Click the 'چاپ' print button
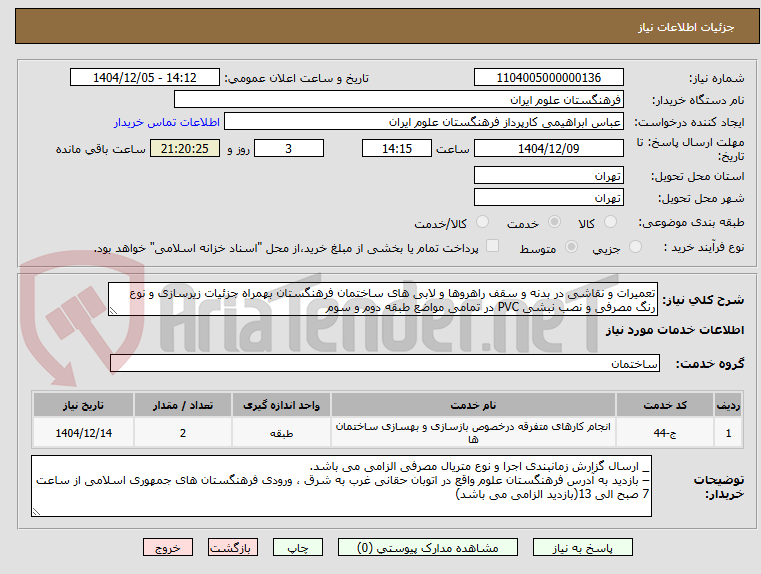This screenshot has height=574, width=761. click(x=298, y=547)
